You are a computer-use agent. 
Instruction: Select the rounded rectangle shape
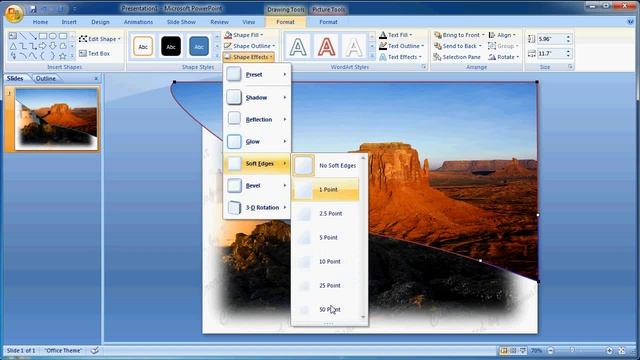62,36
